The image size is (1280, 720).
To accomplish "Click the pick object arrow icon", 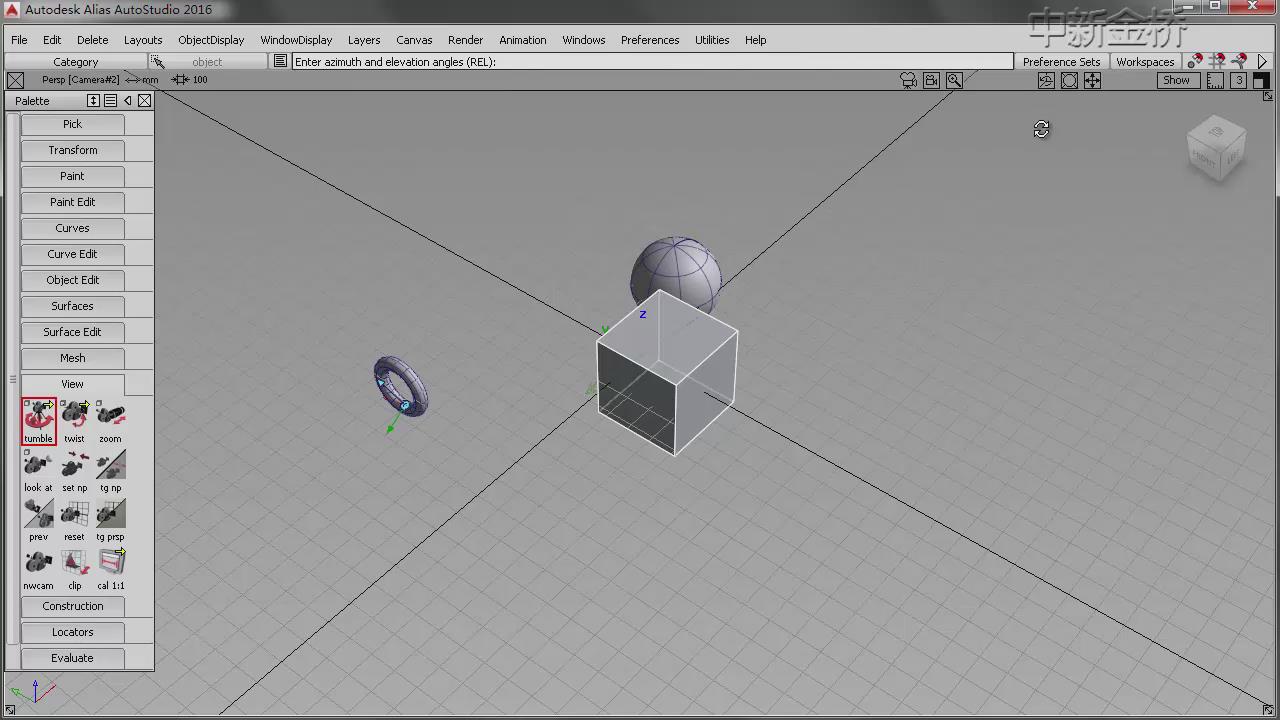I will tap(158, 62).
